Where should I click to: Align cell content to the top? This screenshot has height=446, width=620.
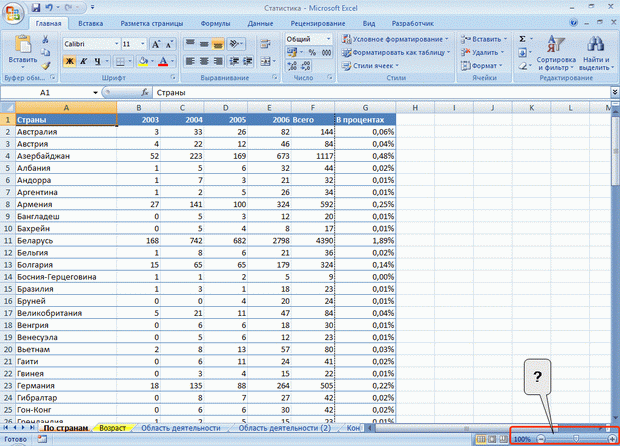(x=191, y=43)
